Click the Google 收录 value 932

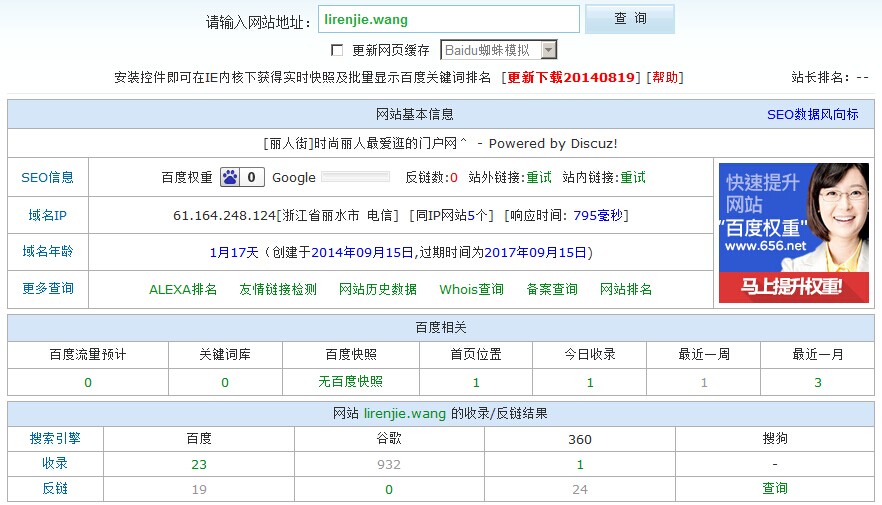pos(389,465)
